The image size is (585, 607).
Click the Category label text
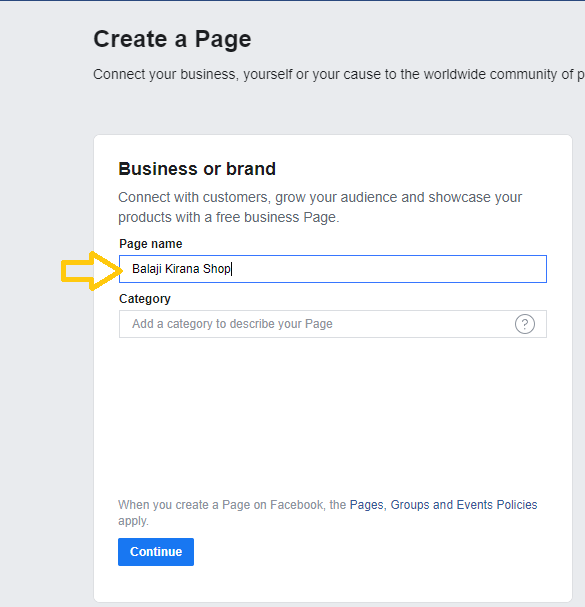(x=145, y=299)
